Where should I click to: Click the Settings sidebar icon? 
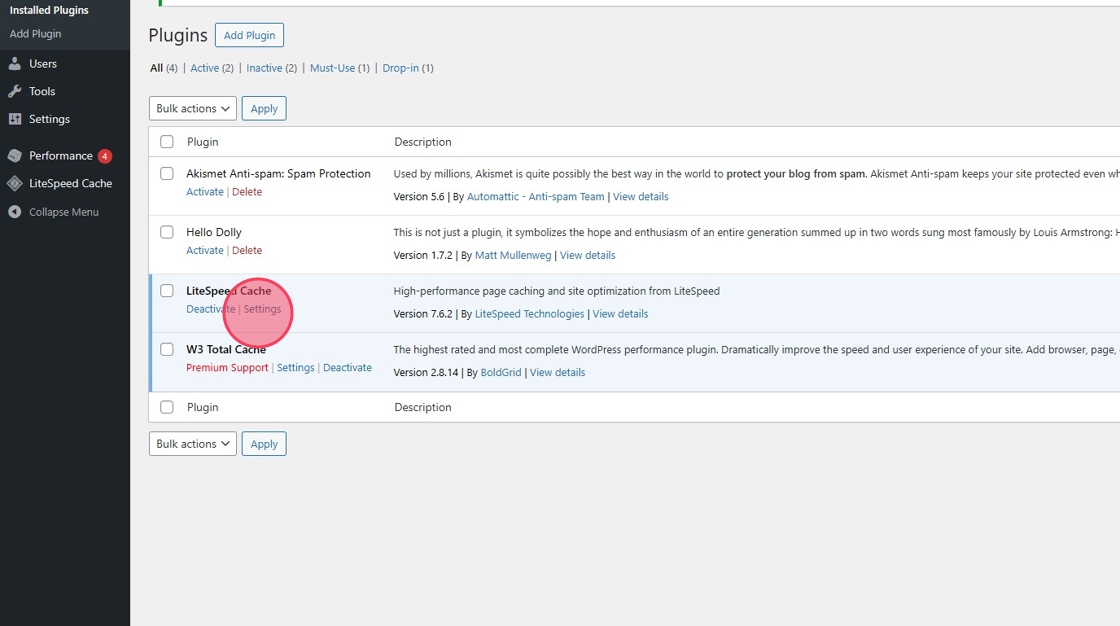pos(15,119)
